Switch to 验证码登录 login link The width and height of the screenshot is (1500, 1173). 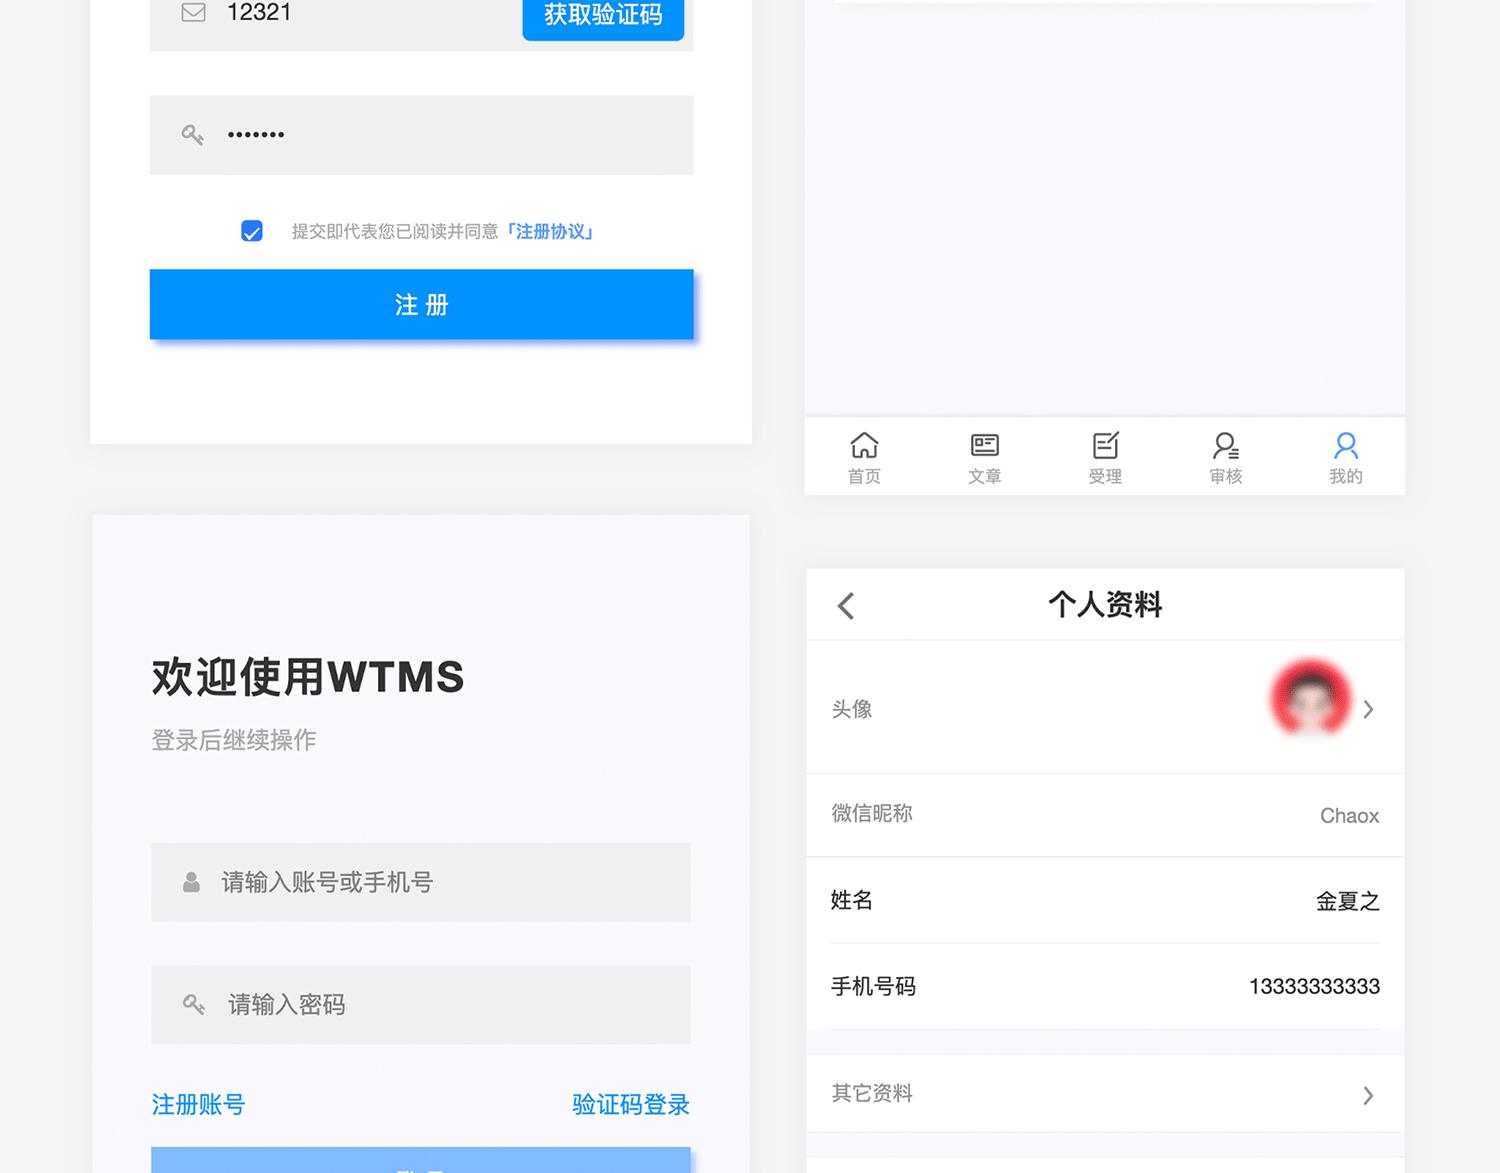point(630,1104)
